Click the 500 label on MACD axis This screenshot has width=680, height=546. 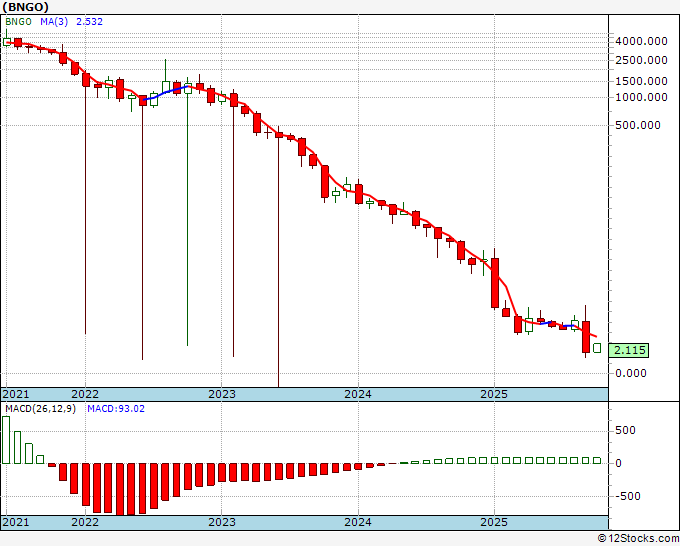[x=625, y=430]
